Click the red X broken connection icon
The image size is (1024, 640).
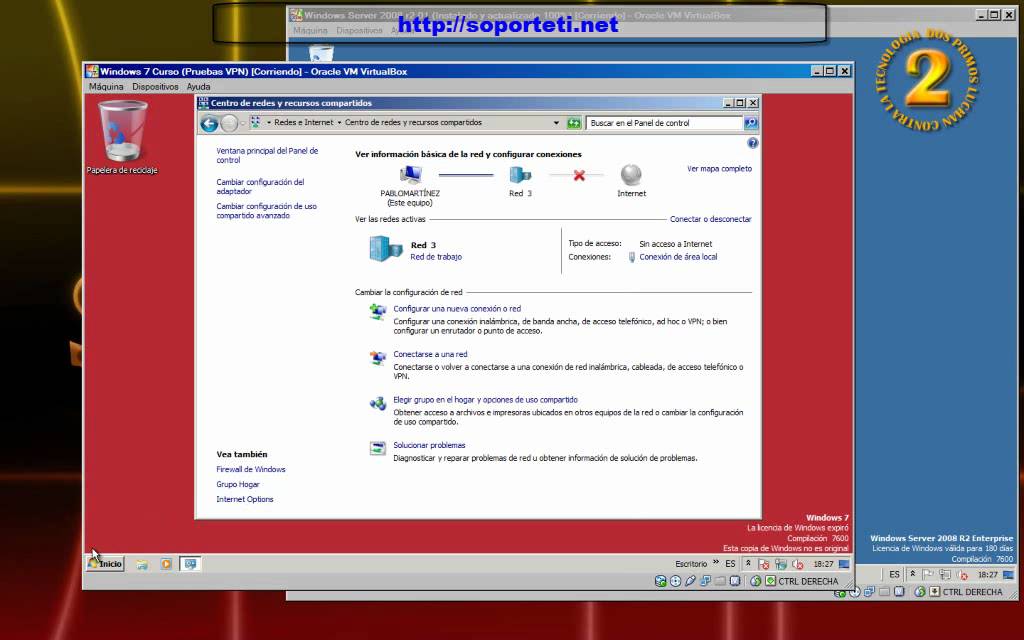579,175
